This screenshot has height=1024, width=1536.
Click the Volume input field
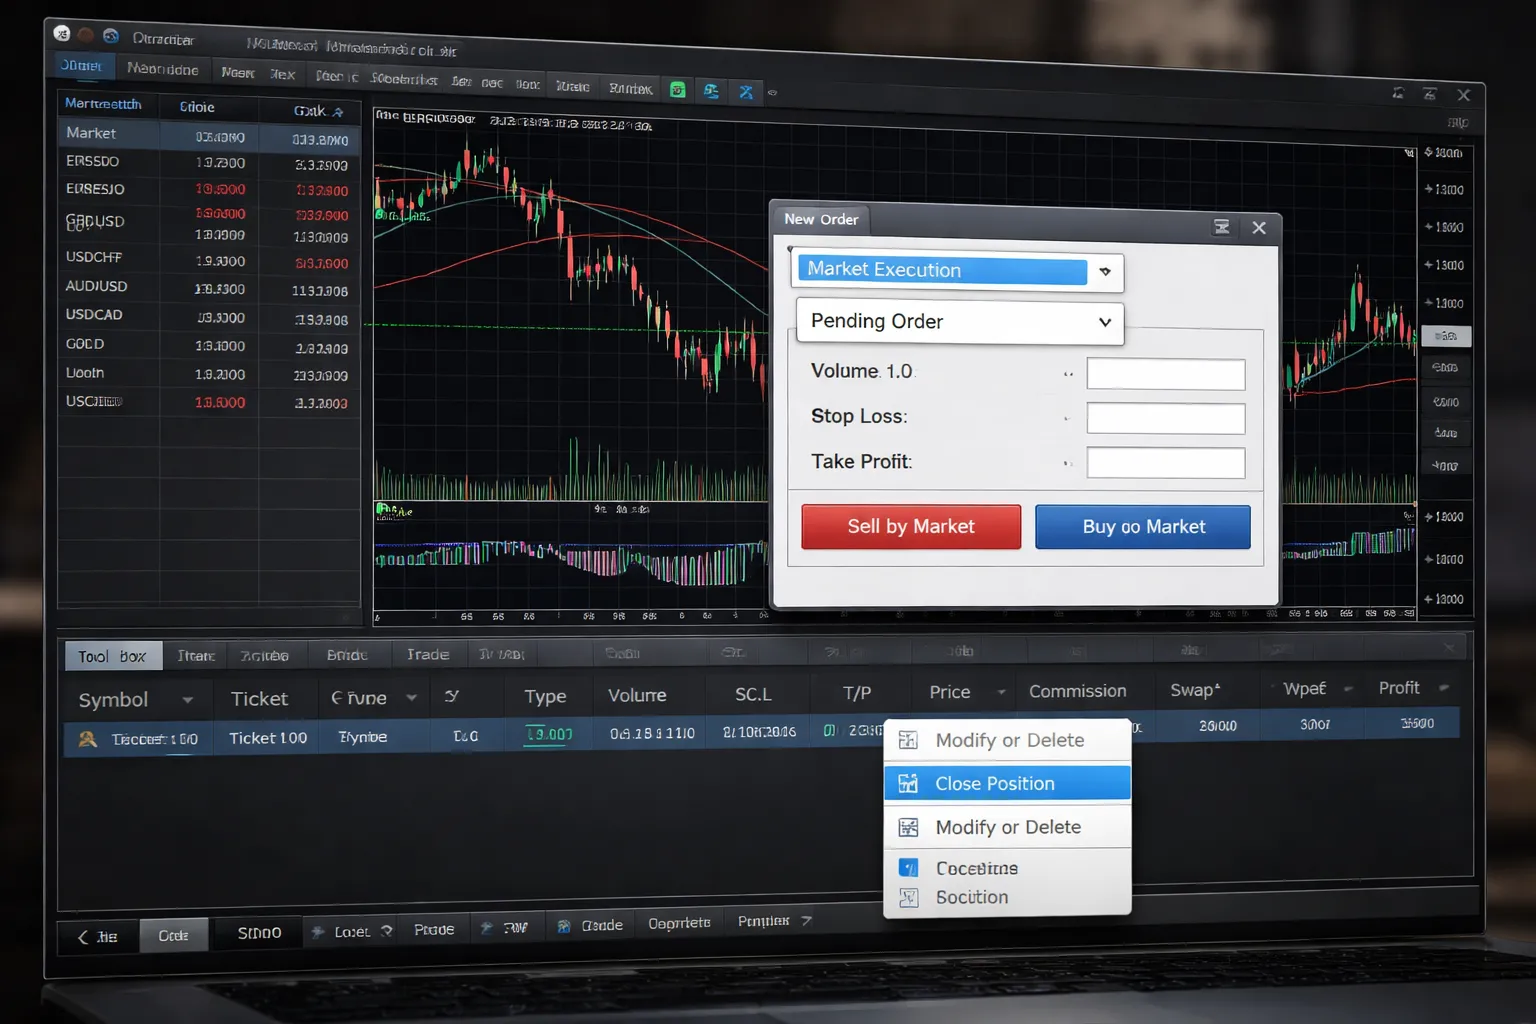(x=1165, y=374)
